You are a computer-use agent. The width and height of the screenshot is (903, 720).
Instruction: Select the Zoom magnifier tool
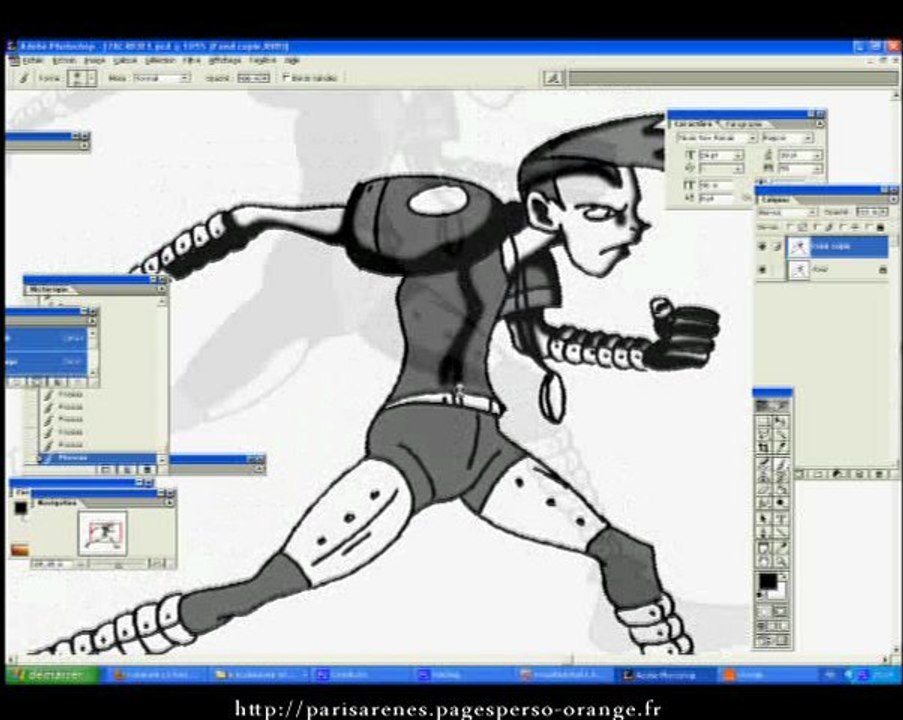coord(780,561)
